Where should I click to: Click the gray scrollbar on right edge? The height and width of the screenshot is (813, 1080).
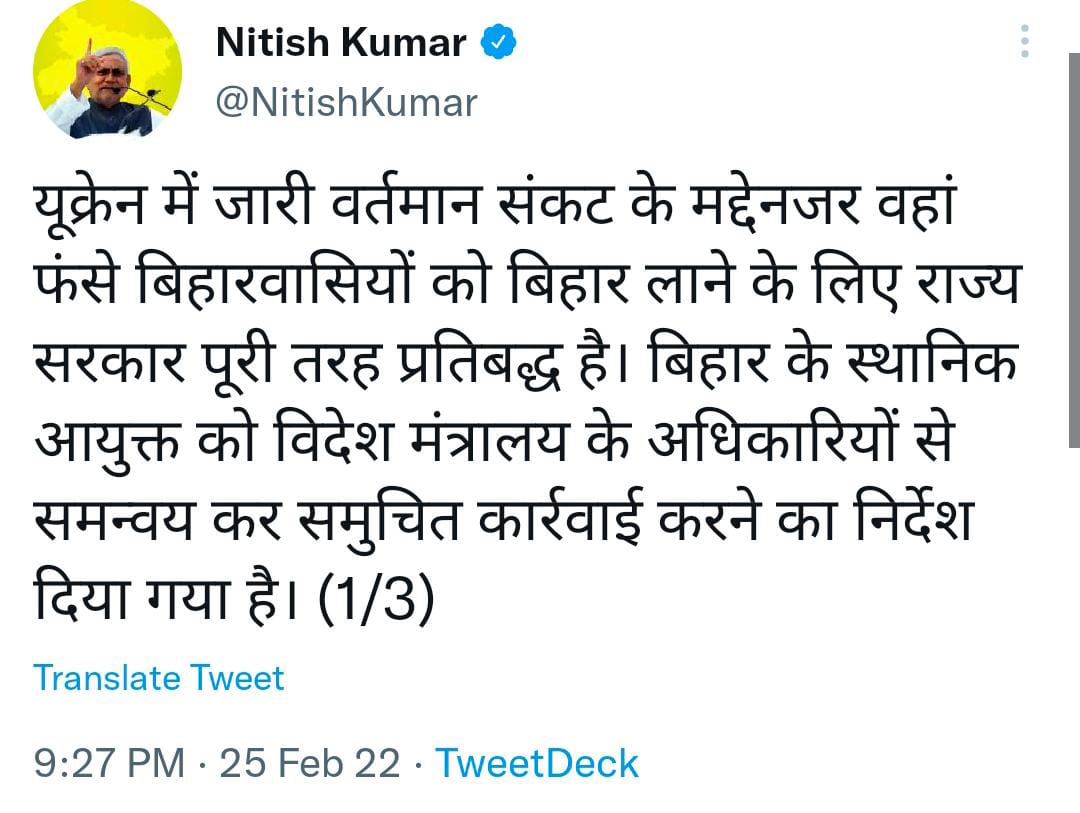point(1074,250)
